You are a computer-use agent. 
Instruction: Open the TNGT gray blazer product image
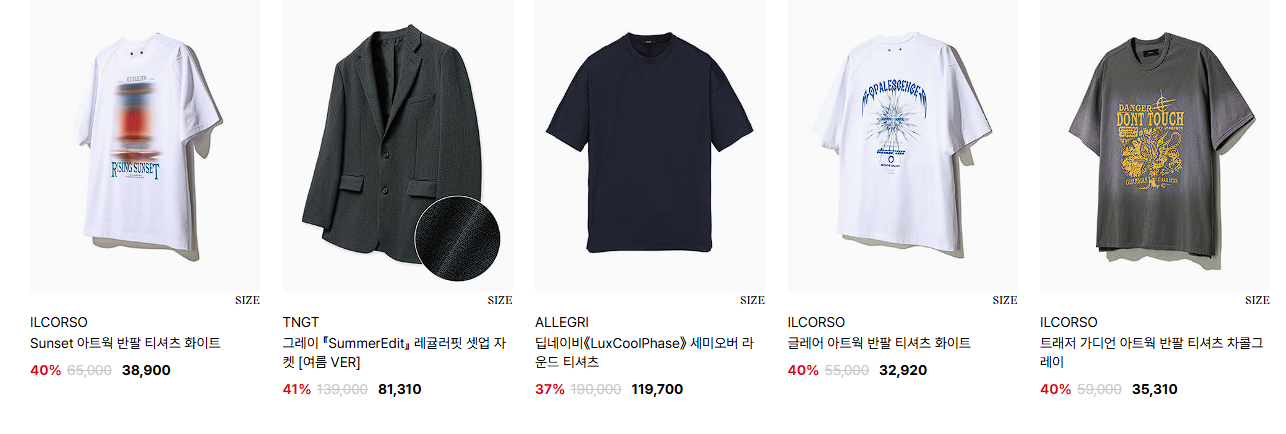coord(398,146)
